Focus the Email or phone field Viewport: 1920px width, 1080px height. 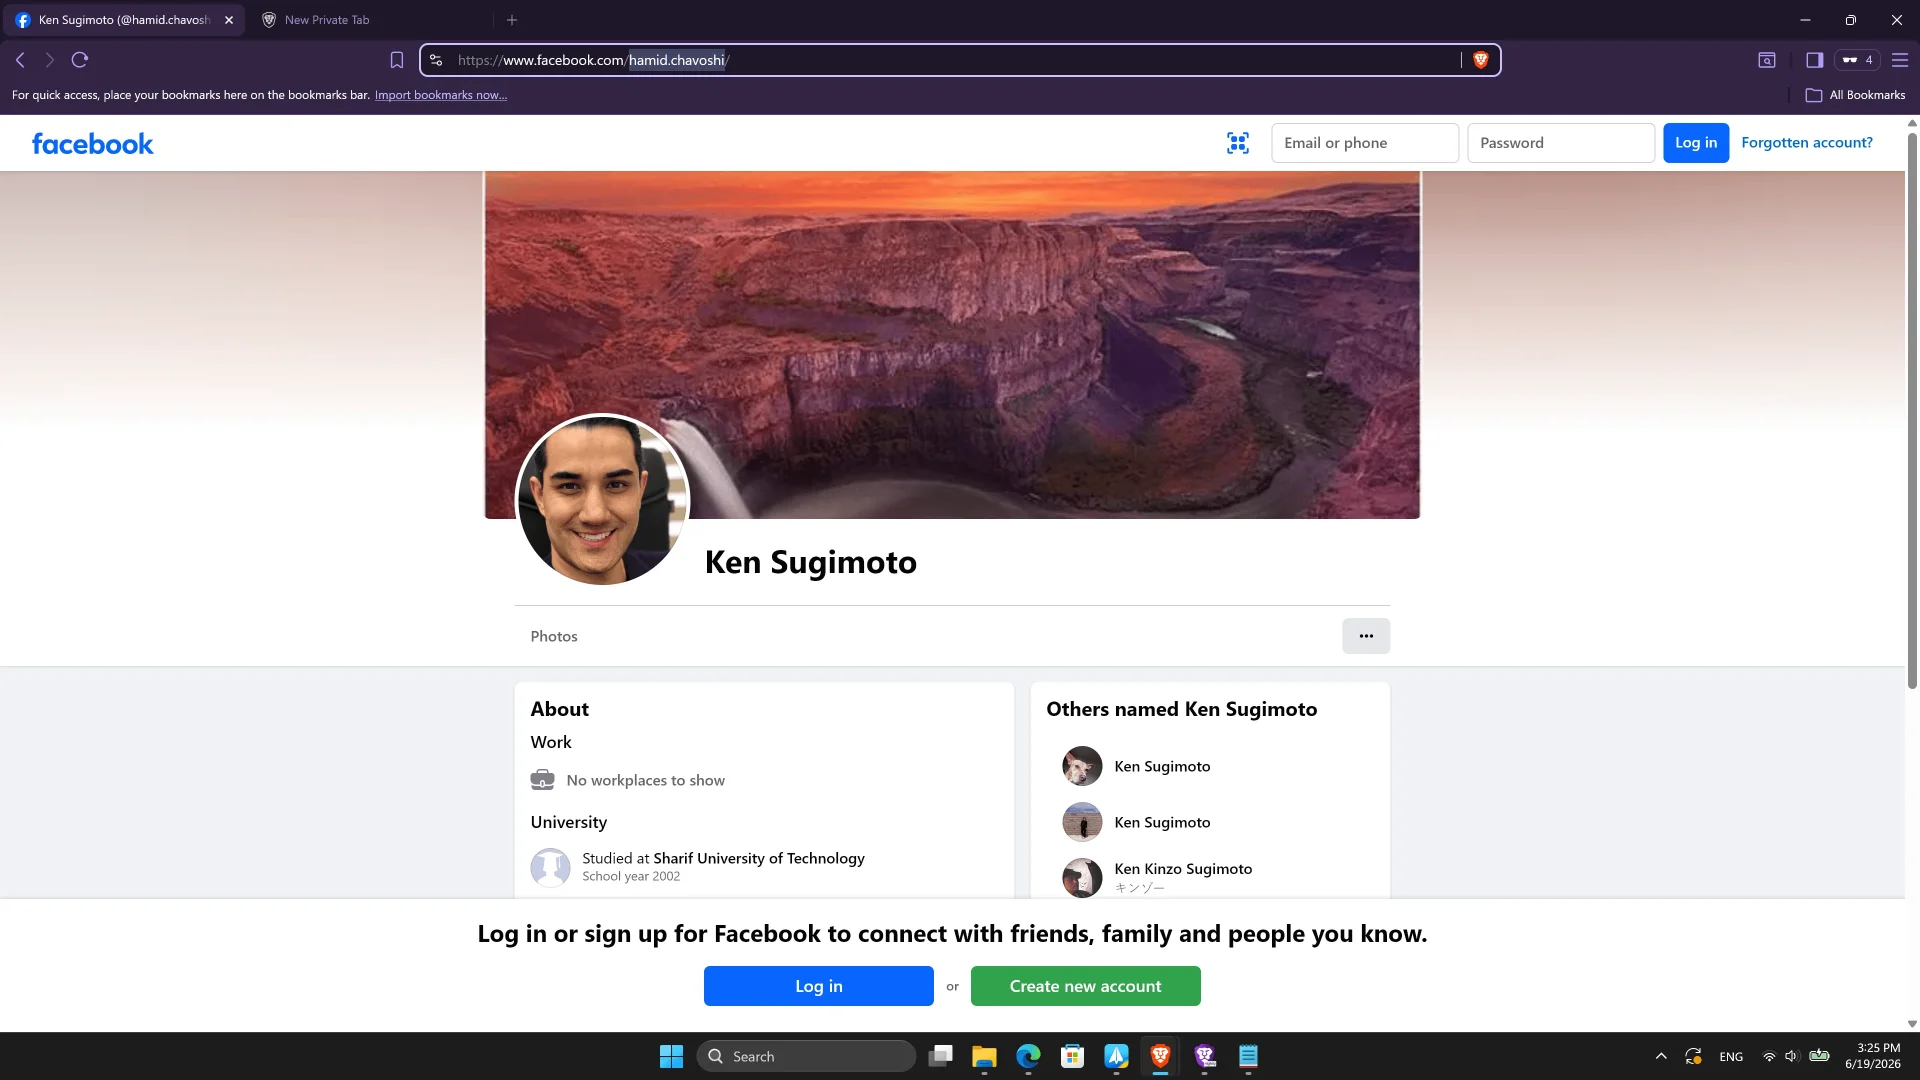pos(1365,143)
